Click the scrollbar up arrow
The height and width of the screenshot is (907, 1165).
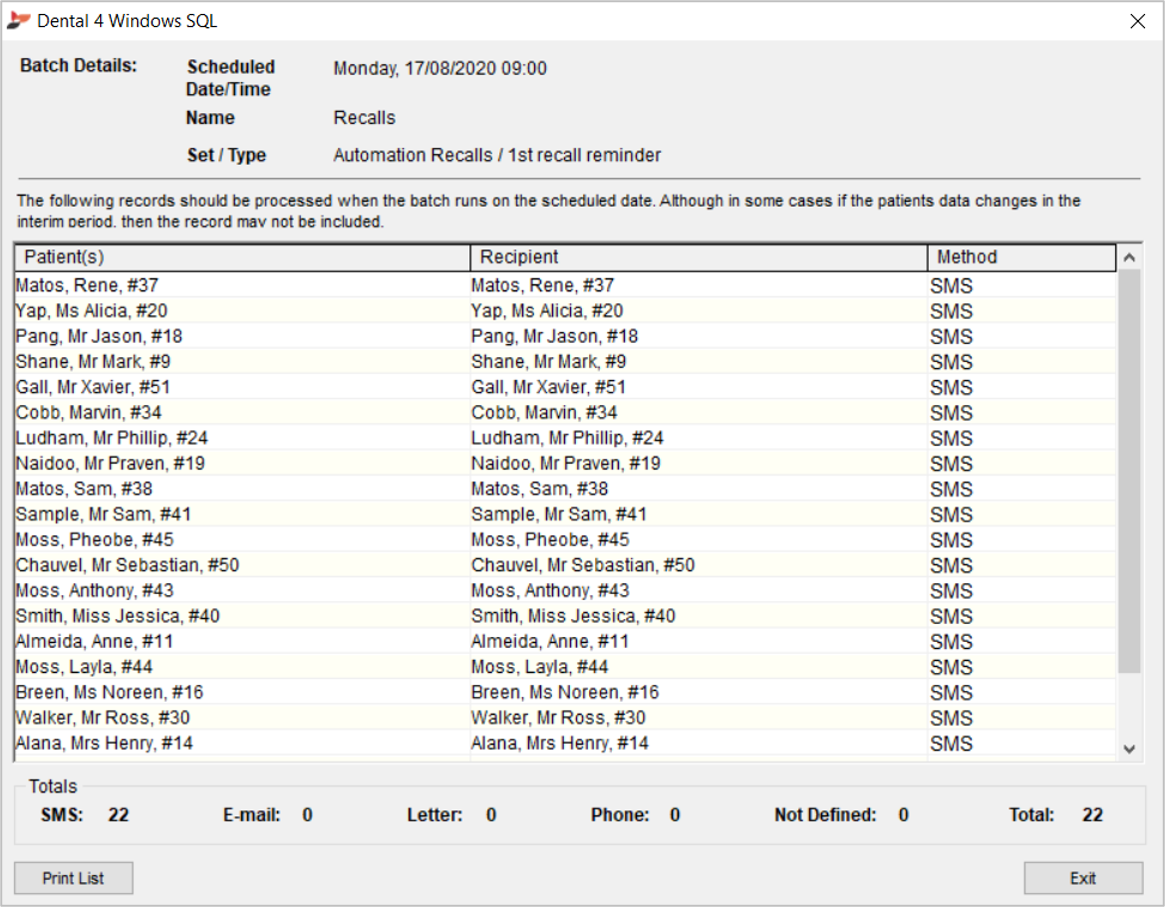1129,257
